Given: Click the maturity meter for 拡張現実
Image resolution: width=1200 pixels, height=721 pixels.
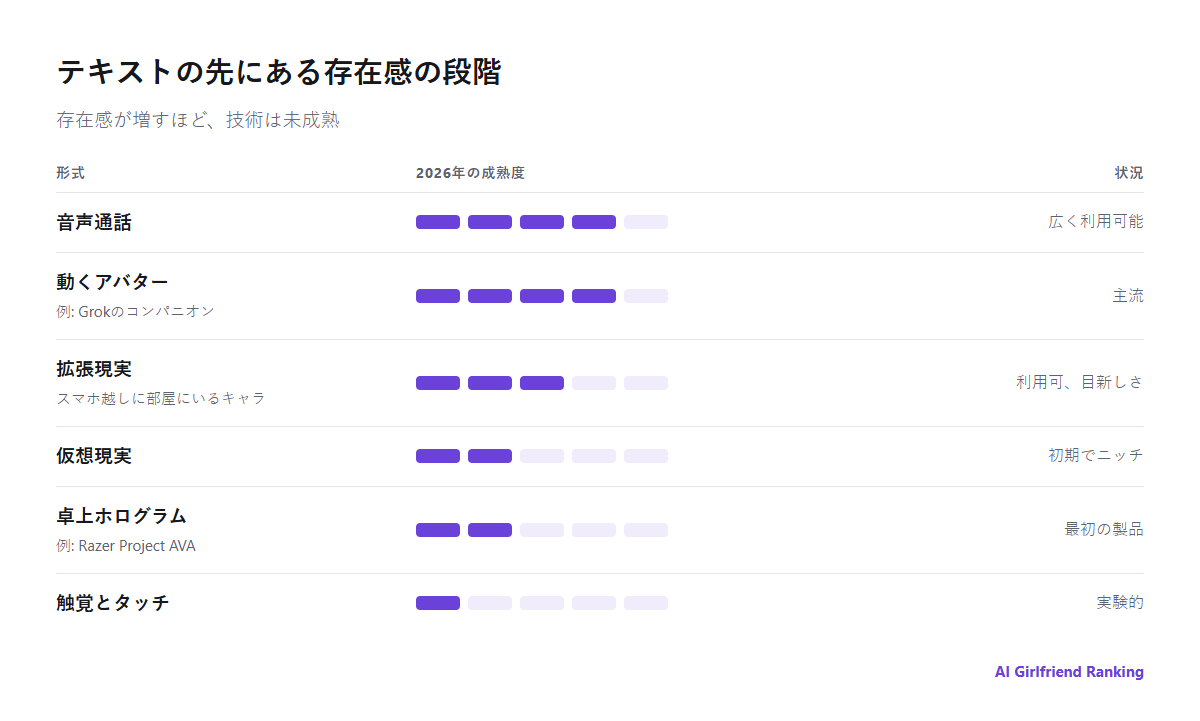Looking at the screenshot, I should point(542,383).
